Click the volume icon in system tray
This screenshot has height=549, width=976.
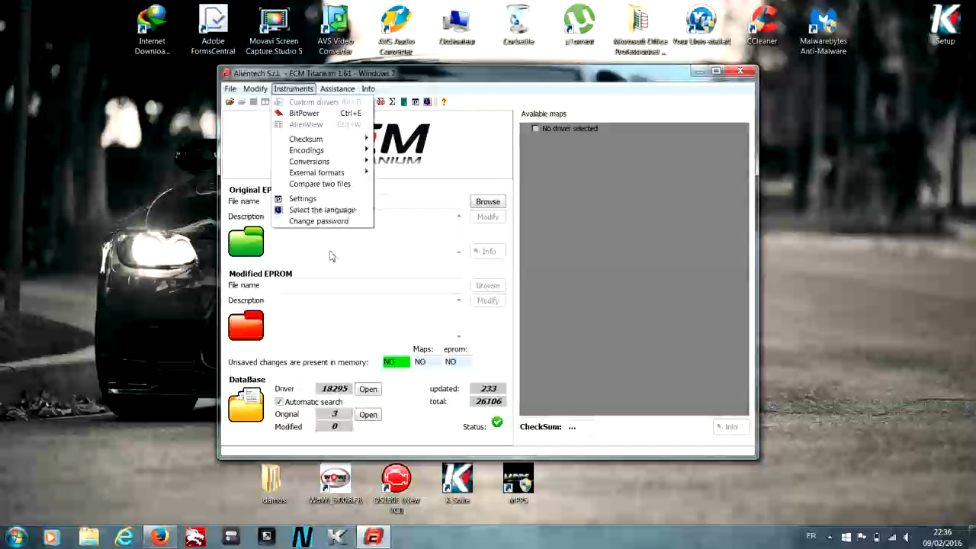907,537
